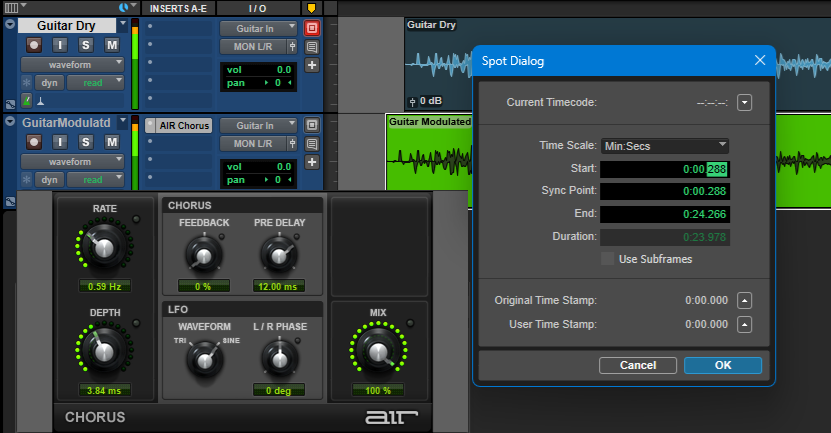Click the dyn button on GuitarModulatd
This screenshot has height=433, width=831.
pyautogui.click(x=49, y=180)
